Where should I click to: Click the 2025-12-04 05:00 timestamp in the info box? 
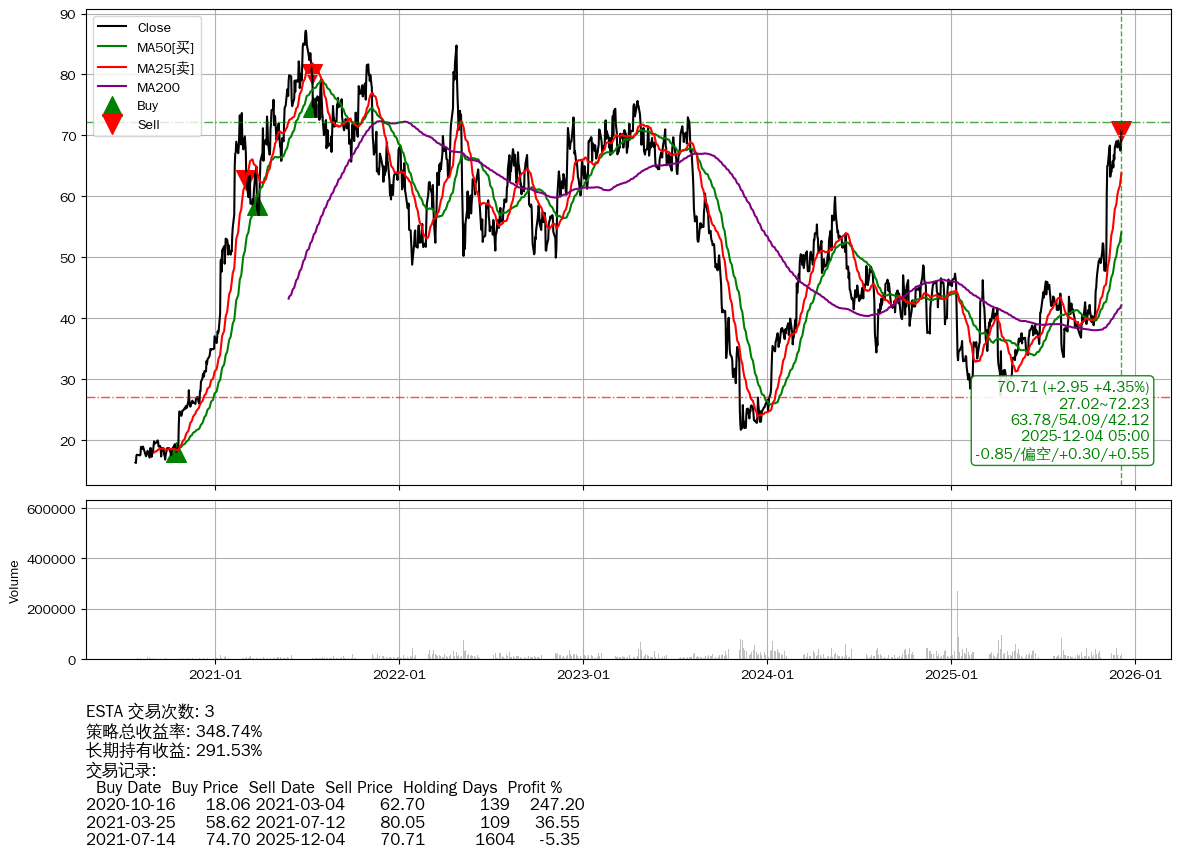[1084, 436]
